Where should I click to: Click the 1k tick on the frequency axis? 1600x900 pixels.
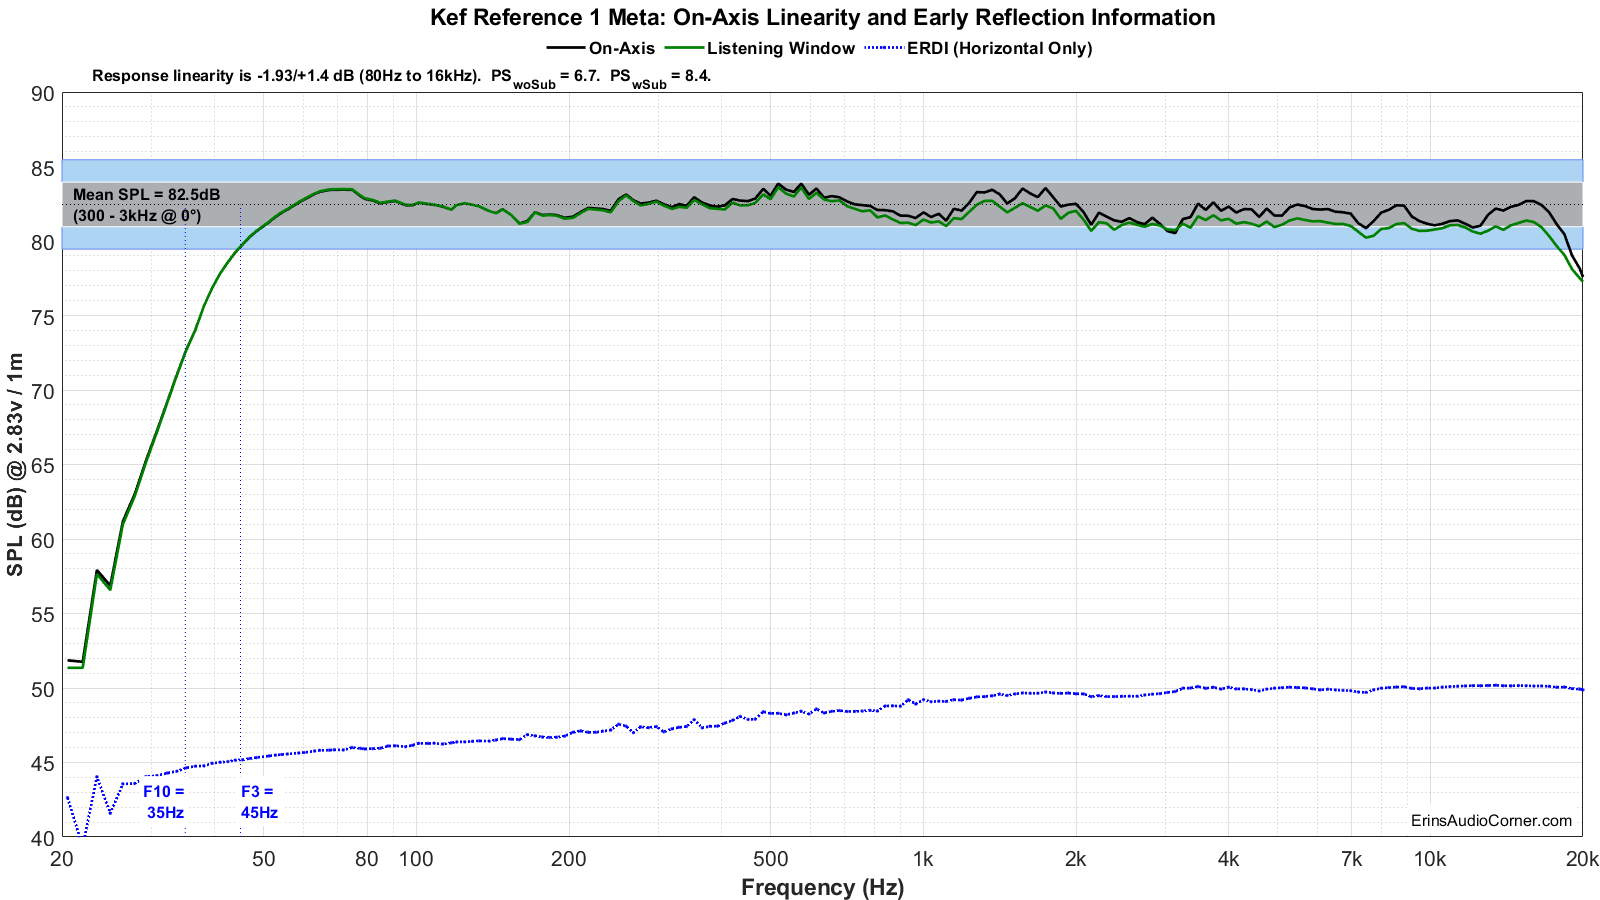[x=923, y=859]
